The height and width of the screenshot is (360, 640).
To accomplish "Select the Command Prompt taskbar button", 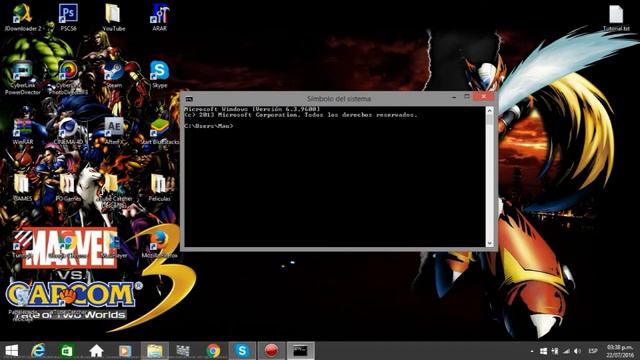I will (x=300, y=351).
